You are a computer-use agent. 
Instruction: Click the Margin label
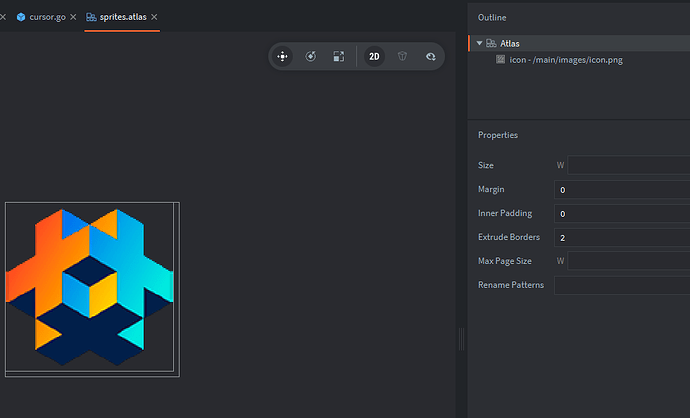tap(491, 189)
